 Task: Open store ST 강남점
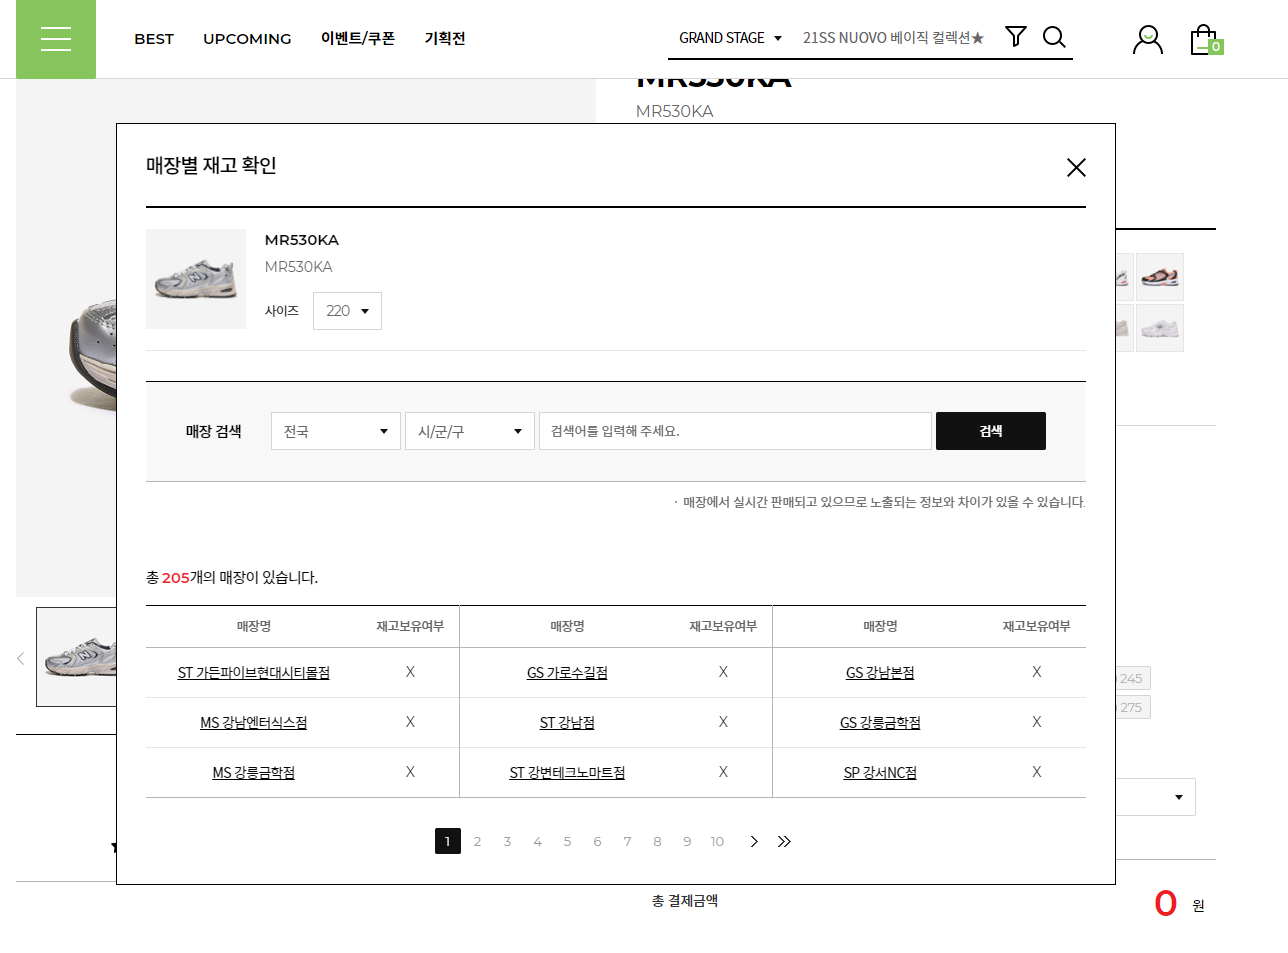tap(567, 723)
